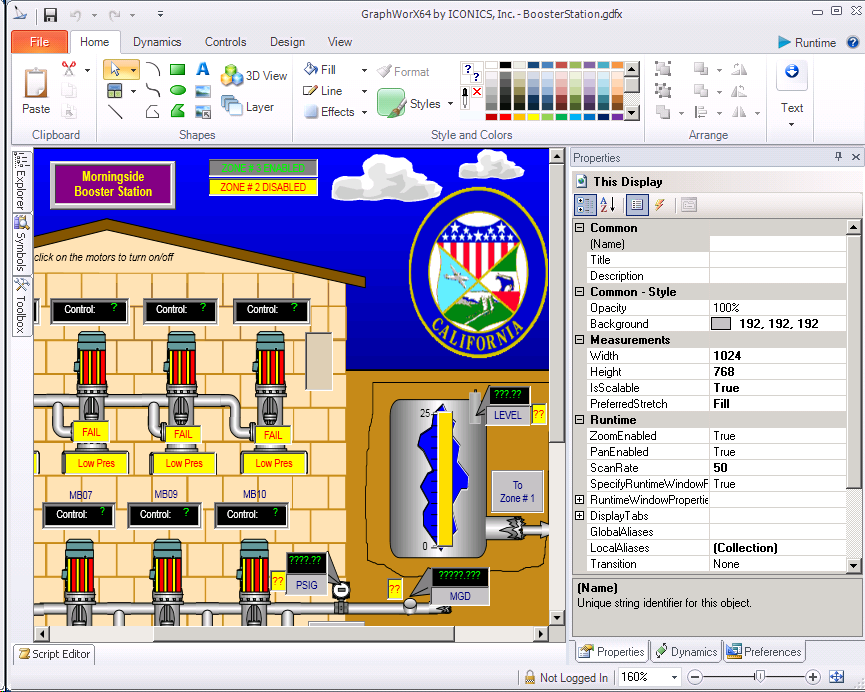Click the Save floppy disk icon

pyautogui.click(x=50, y=15)
